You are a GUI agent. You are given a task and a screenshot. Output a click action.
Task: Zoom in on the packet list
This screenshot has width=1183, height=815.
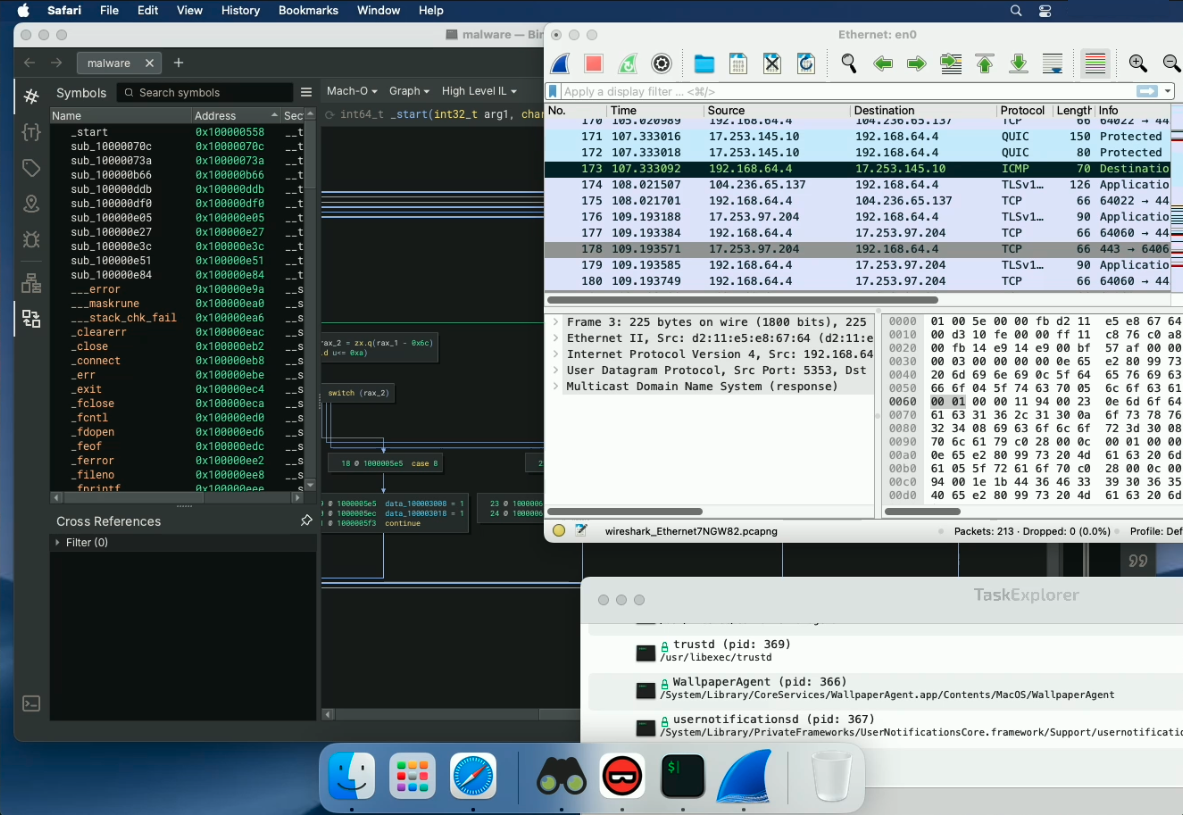(x=1139, y=63)
